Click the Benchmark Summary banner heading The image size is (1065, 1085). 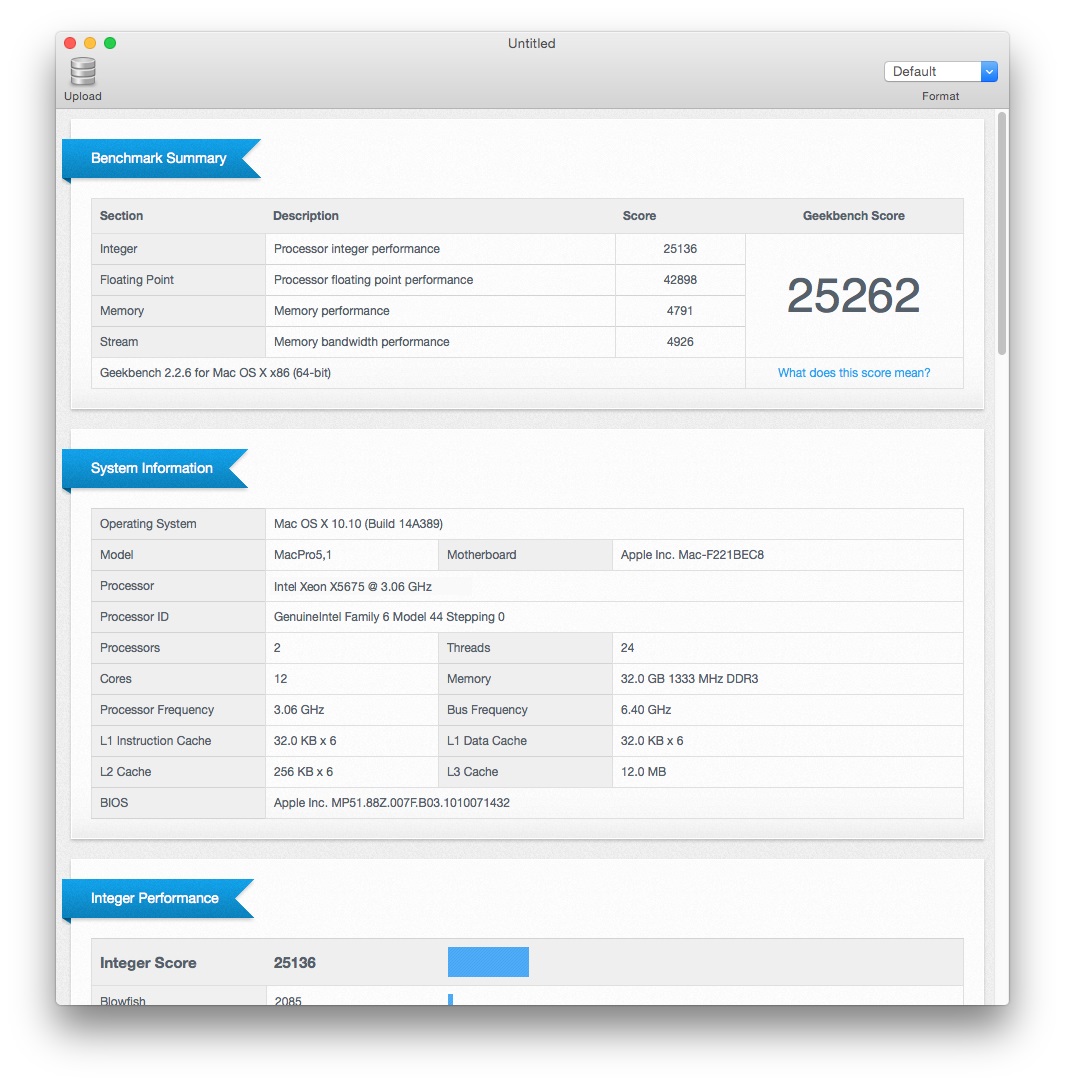click(158, 158)
